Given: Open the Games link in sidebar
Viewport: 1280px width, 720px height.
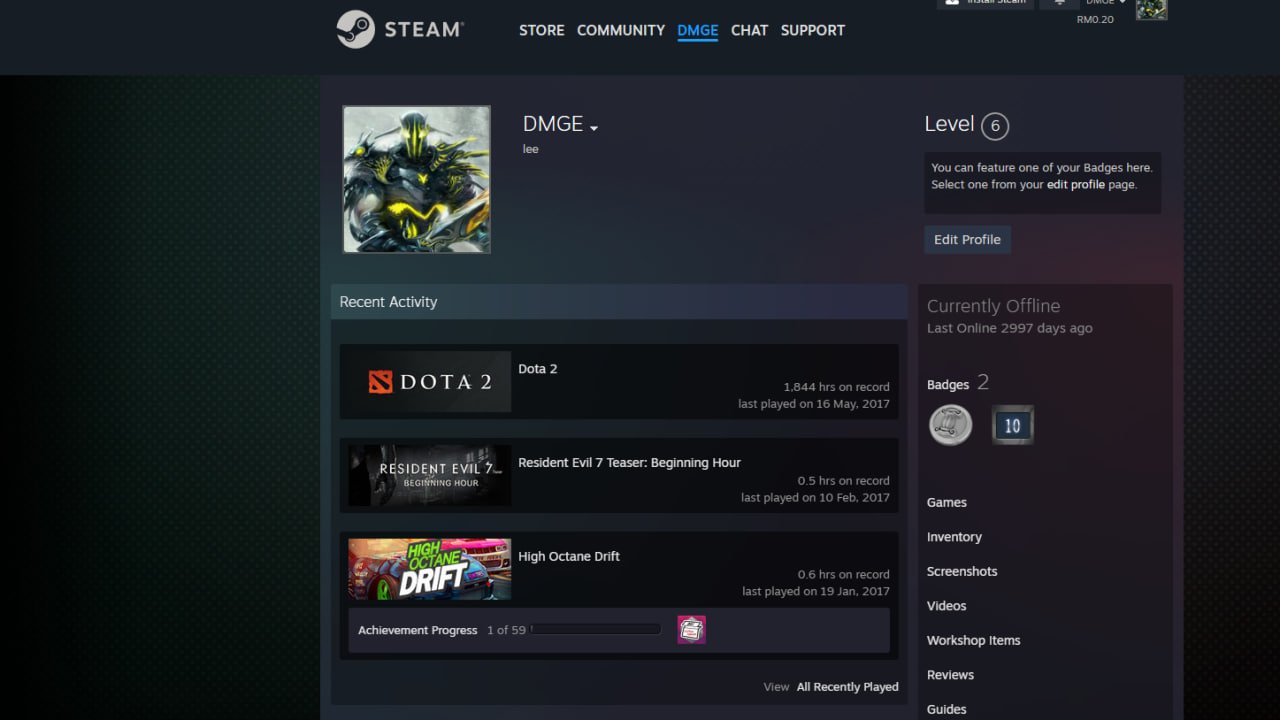Looking at the screenshot, I should click(x=947, y=503).
